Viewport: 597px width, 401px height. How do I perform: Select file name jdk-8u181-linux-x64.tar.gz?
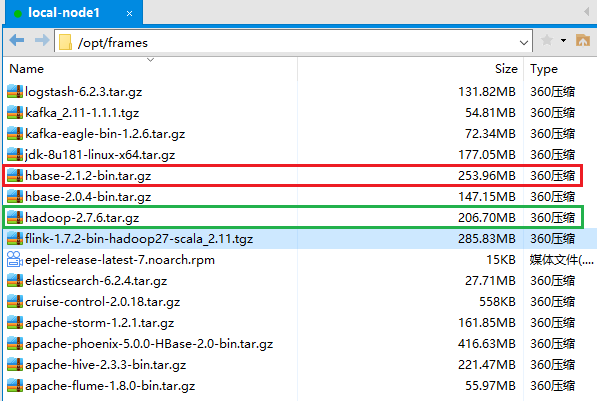point(100,155)
